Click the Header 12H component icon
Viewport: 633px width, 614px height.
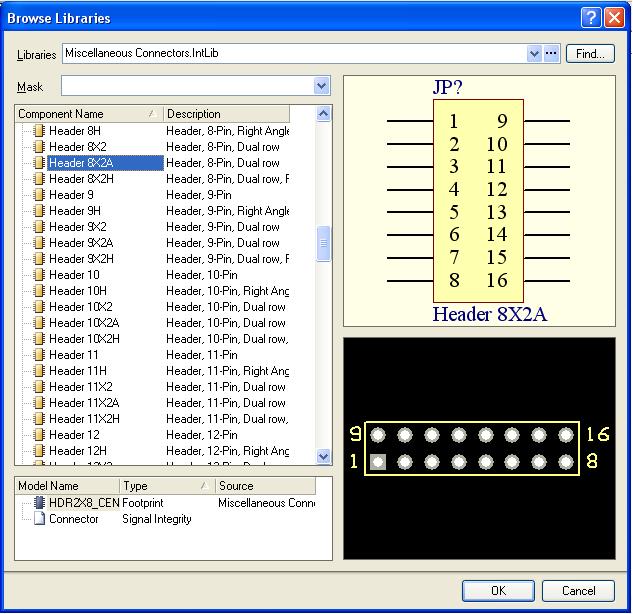click(39, 451)
